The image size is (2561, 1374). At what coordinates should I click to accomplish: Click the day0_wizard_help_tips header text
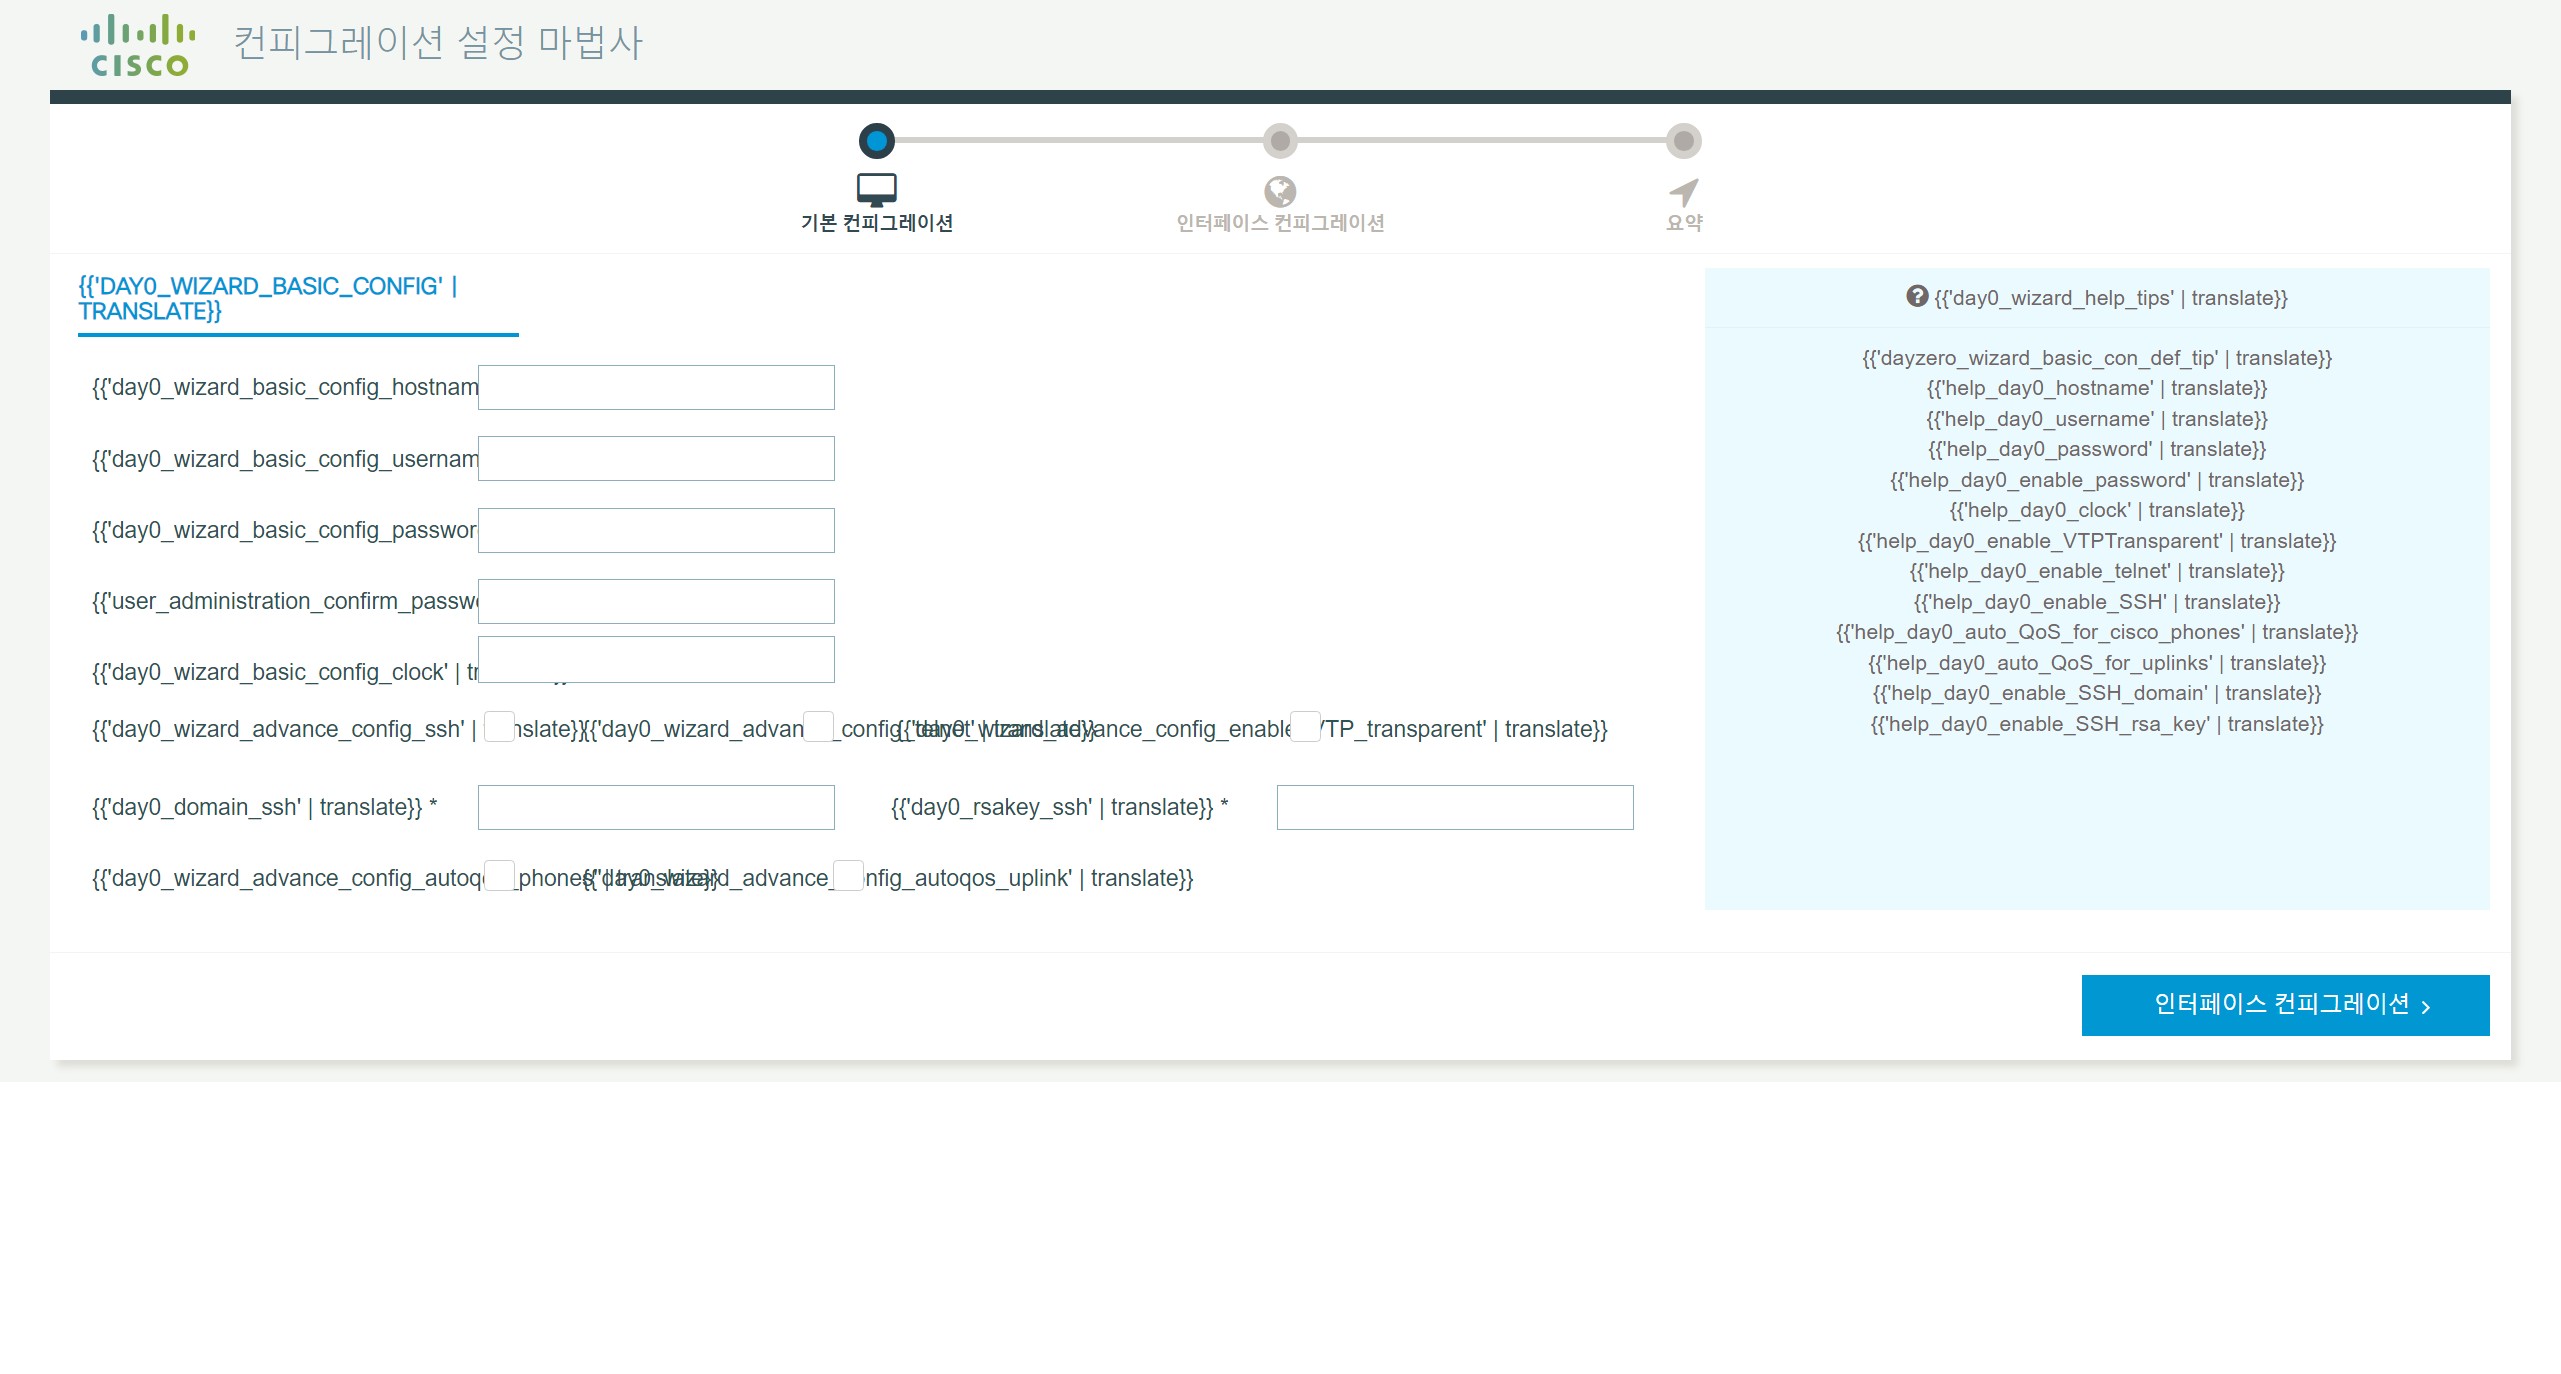2111,298
